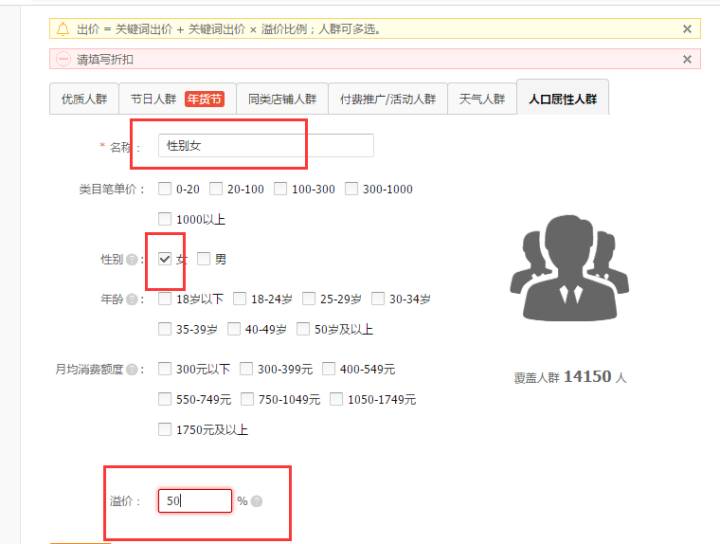Select the 人口属性人群 tab
Viewport: 720px width, 544px height.
(x=562, y=98)
